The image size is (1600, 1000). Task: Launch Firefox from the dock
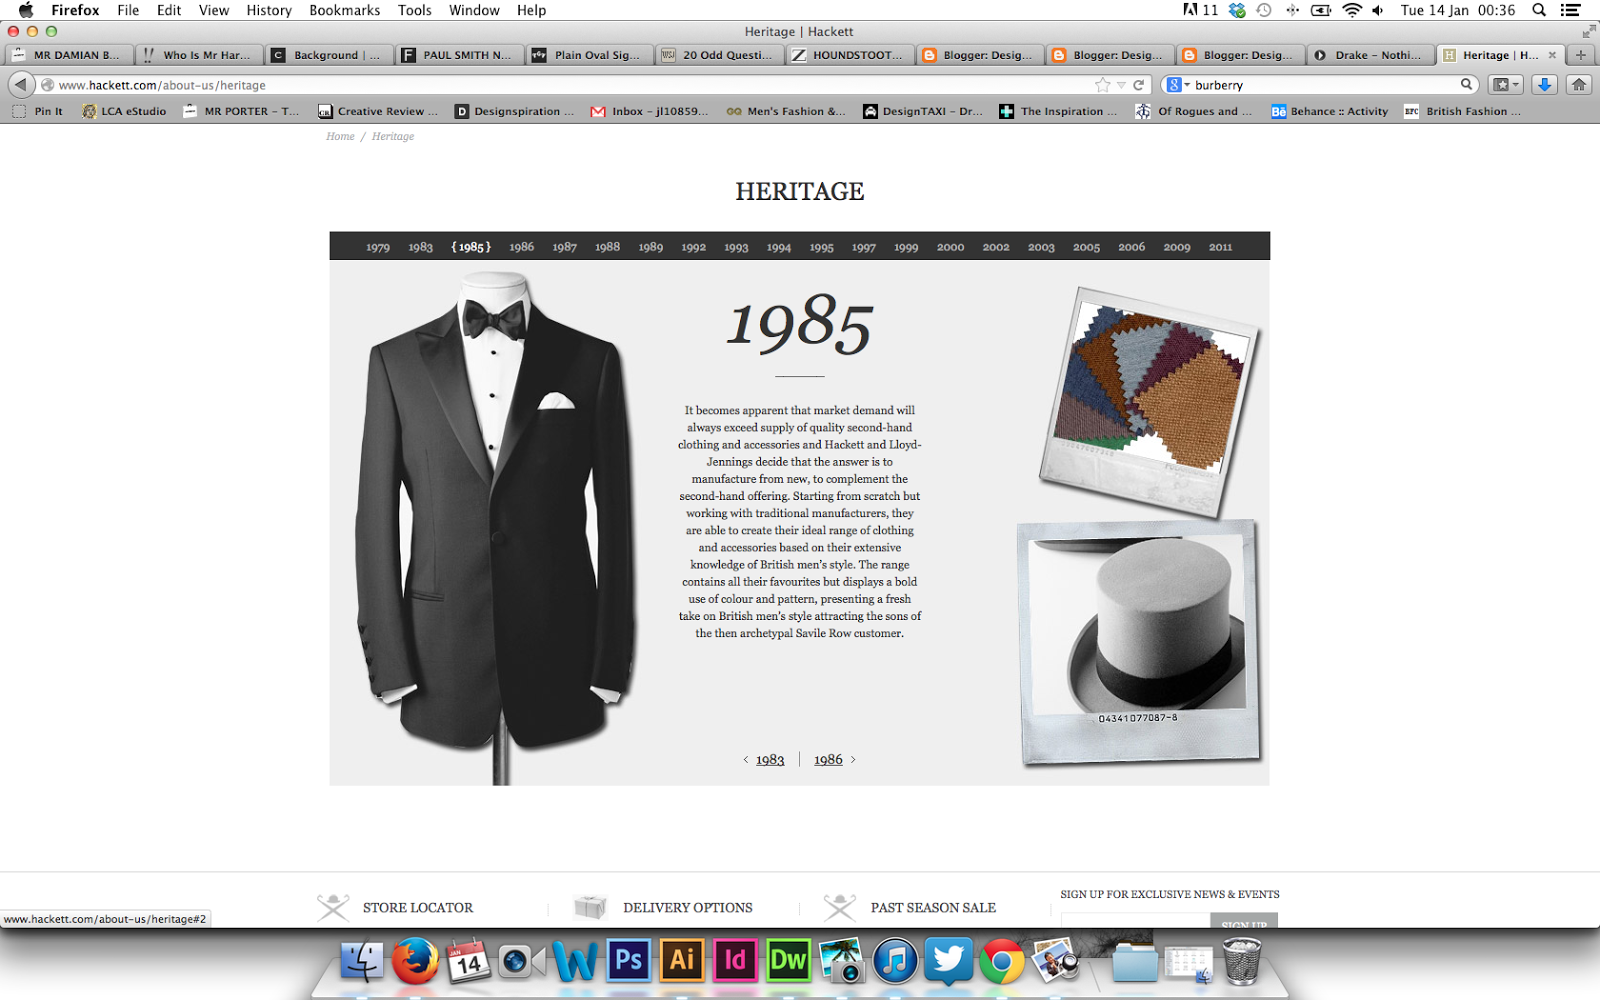415,962
